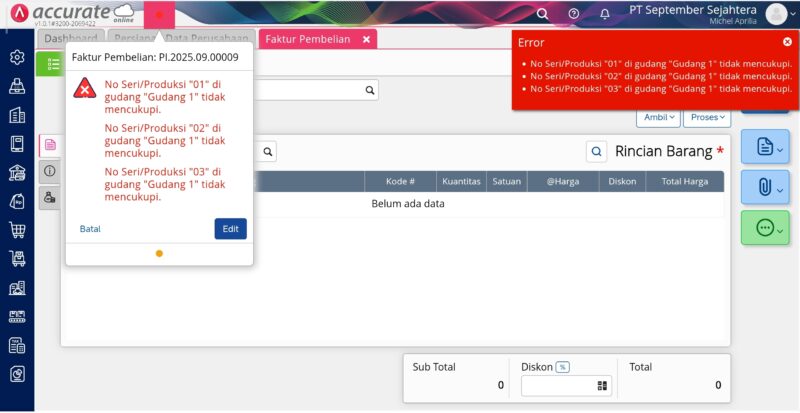Expand the Proses dropdown
This screenshot has width=800, height=413.
tap(710, 117)
